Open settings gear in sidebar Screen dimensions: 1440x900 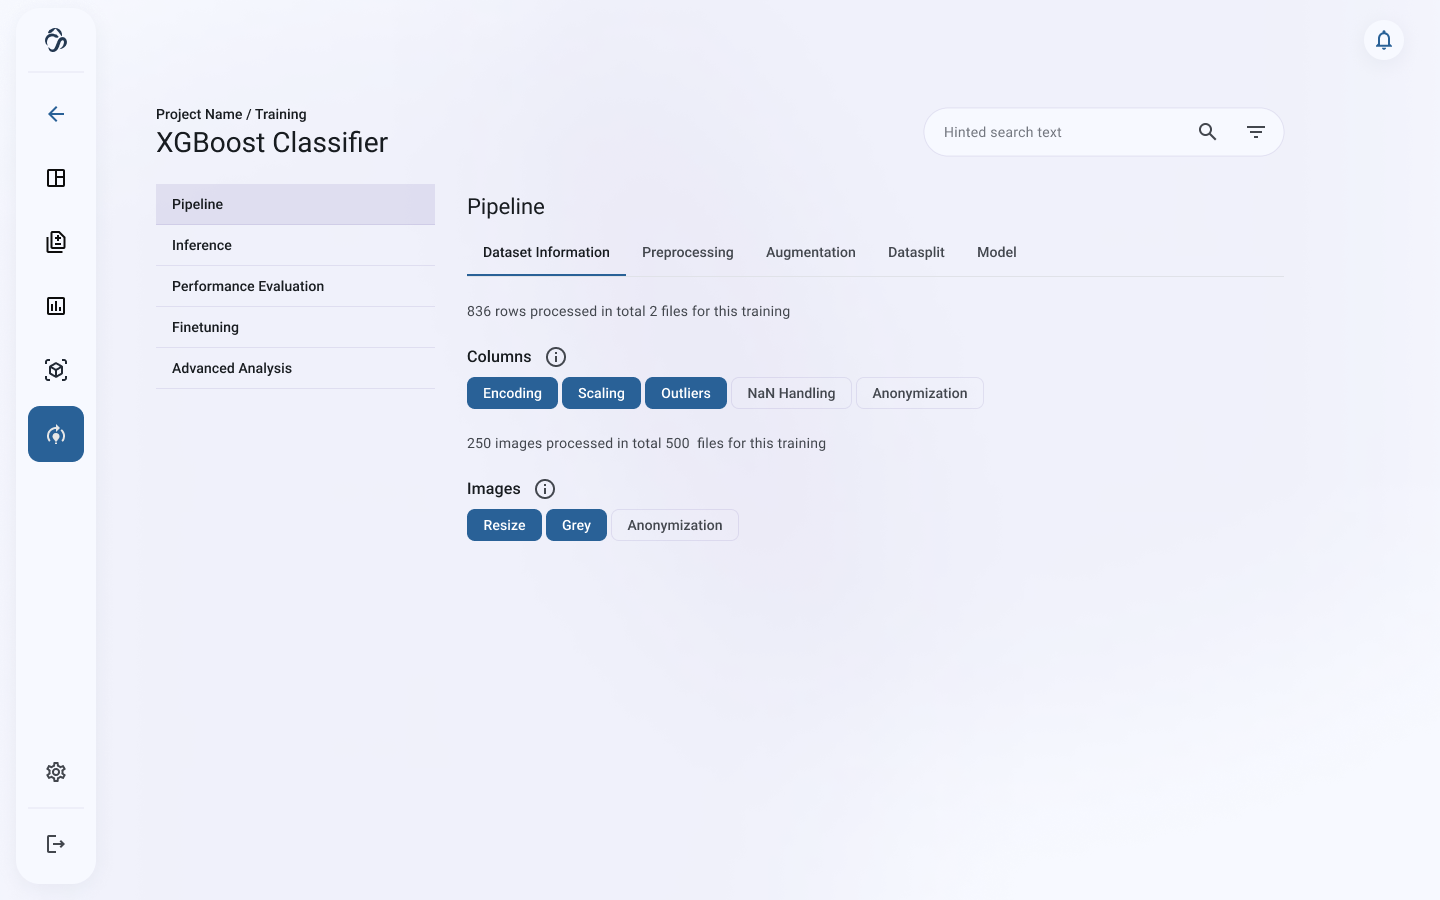point(56,772)
